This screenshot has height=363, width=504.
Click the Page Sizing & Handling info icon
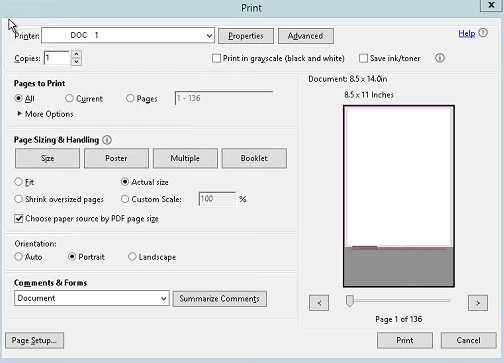coord(107,140)
